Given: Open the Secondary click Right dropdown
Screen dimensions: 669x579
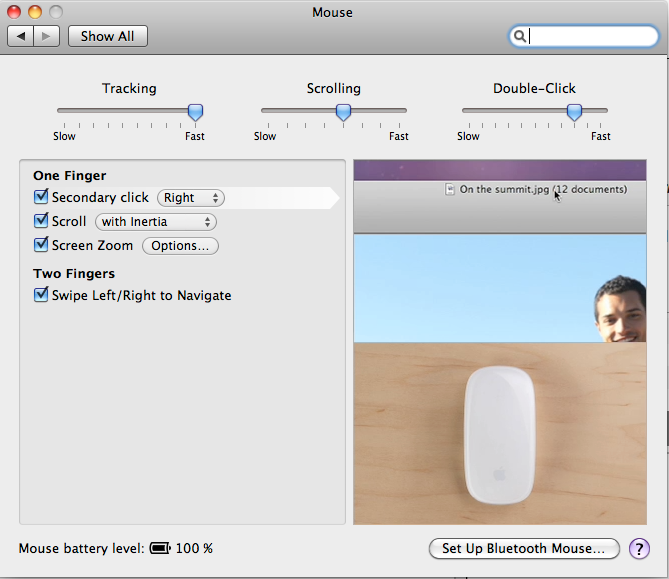Looking at the screenshot, I should click(x=192, y=198).
